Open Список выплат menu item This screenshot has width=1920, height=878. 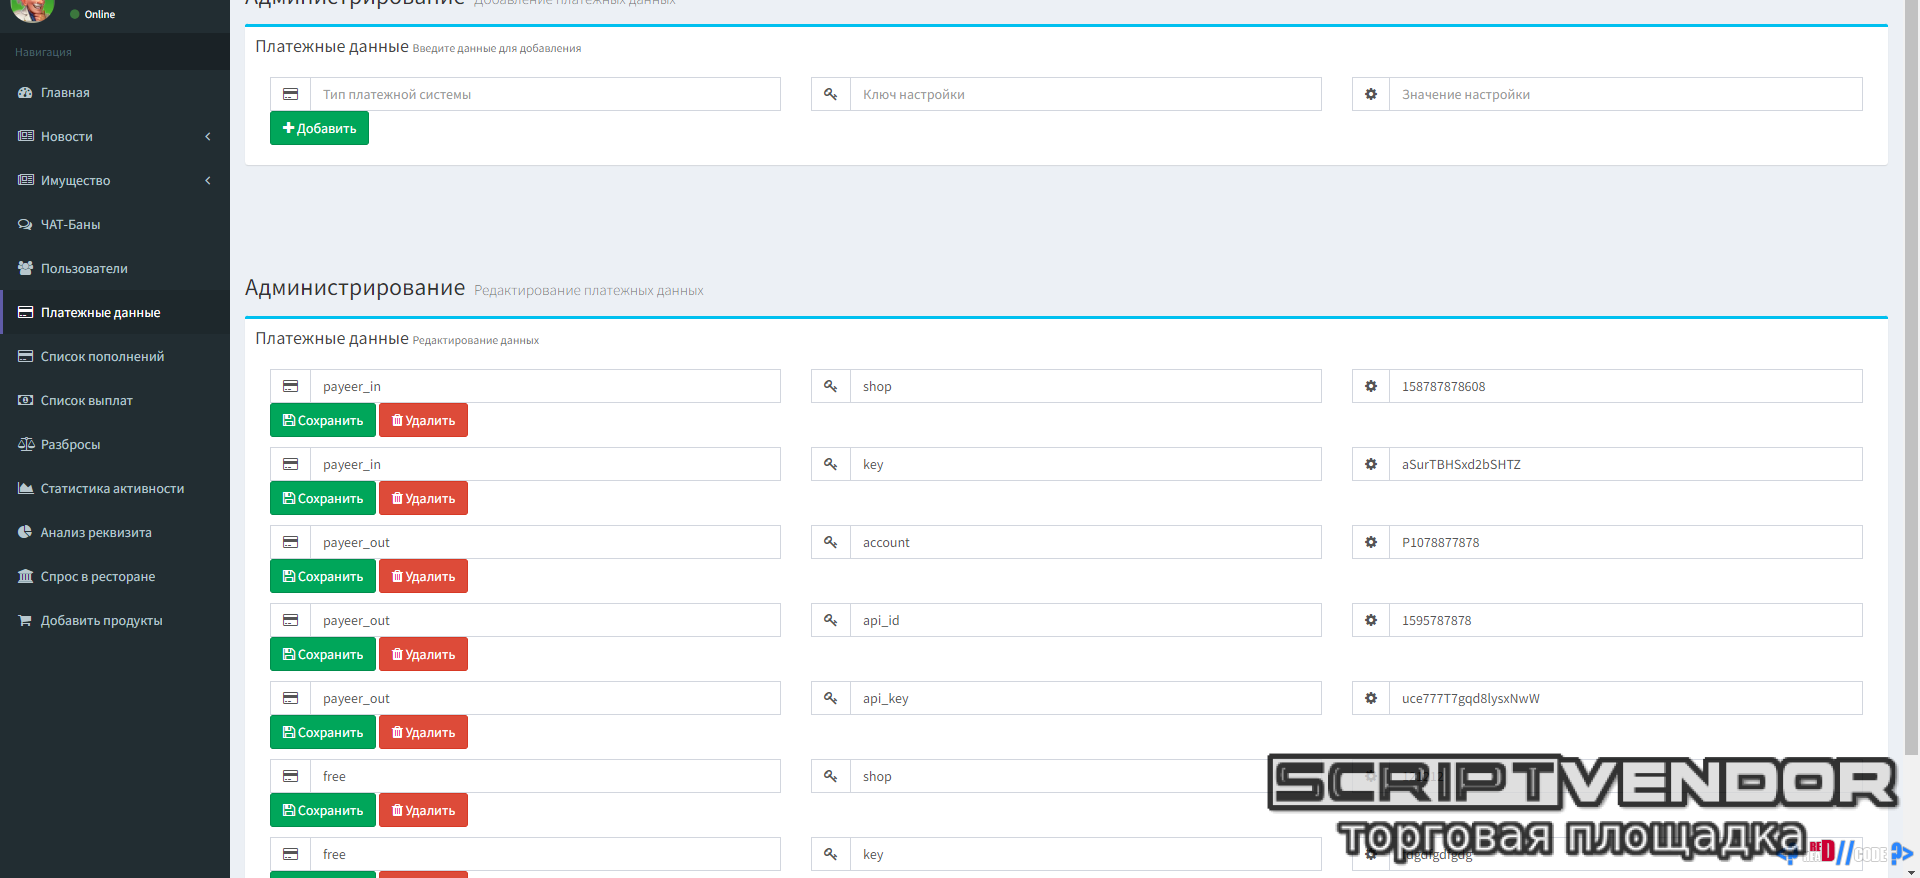click(x=86, y=401)
